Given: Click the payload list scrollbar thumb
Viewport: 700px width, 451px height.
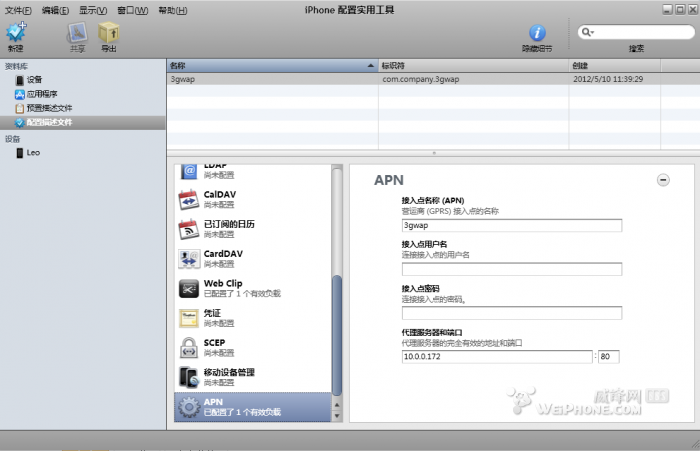Looking at the screenshot, I should (x=337, y=335).
